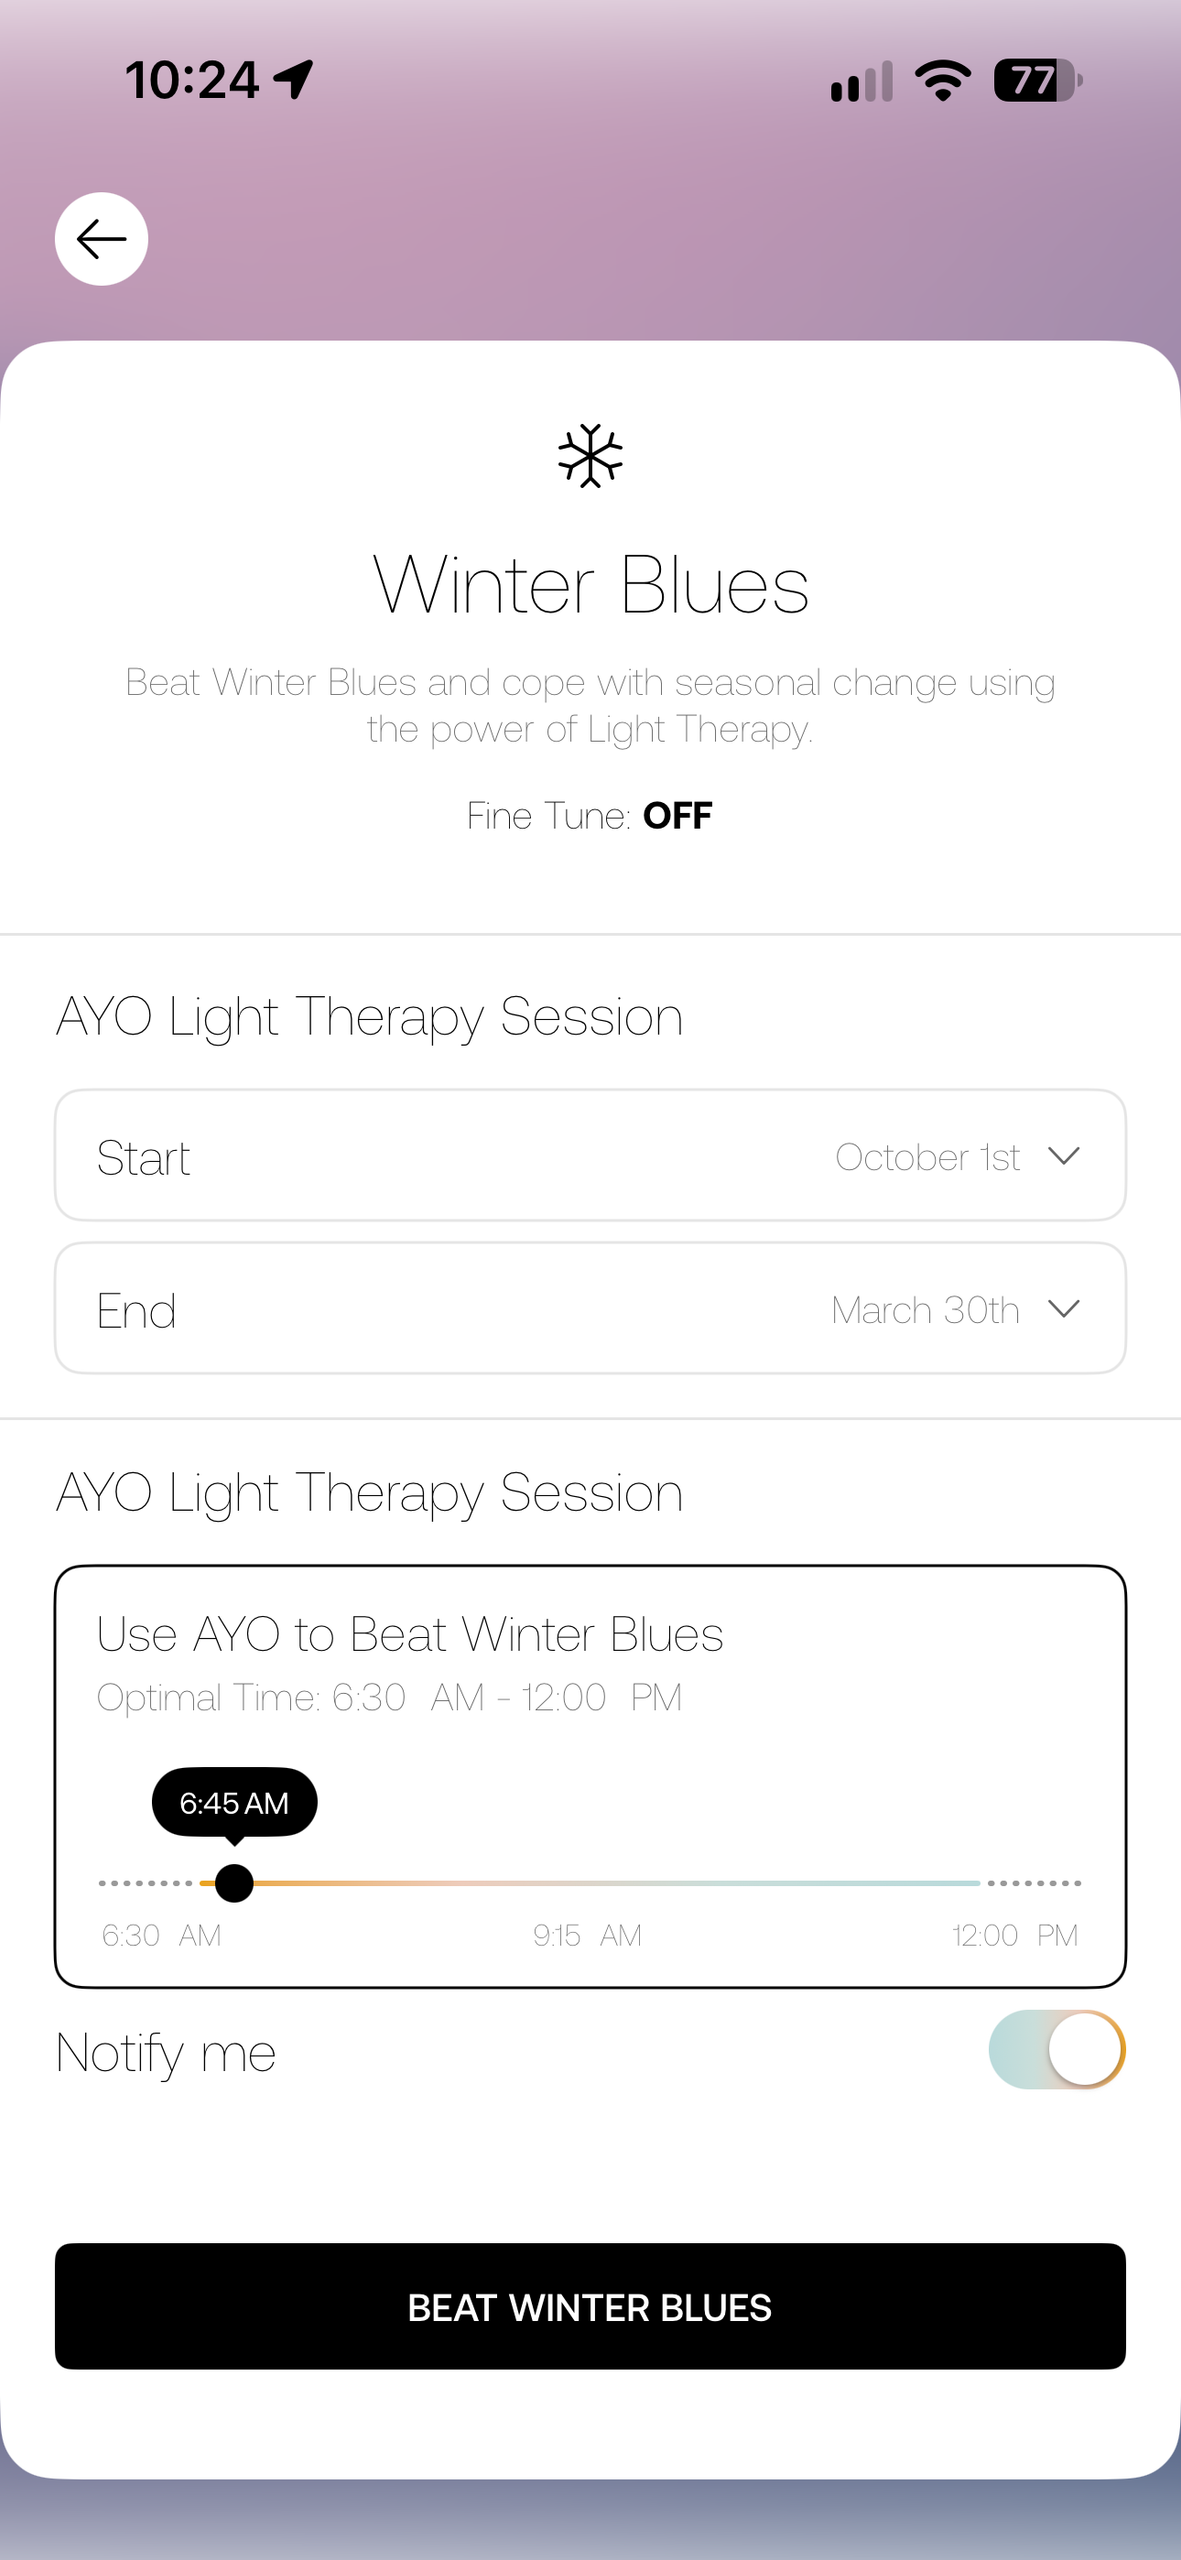Tap the 9:15 AM slider label
Screen dimensions: 1181x2560
click(x=587, y=1935)
